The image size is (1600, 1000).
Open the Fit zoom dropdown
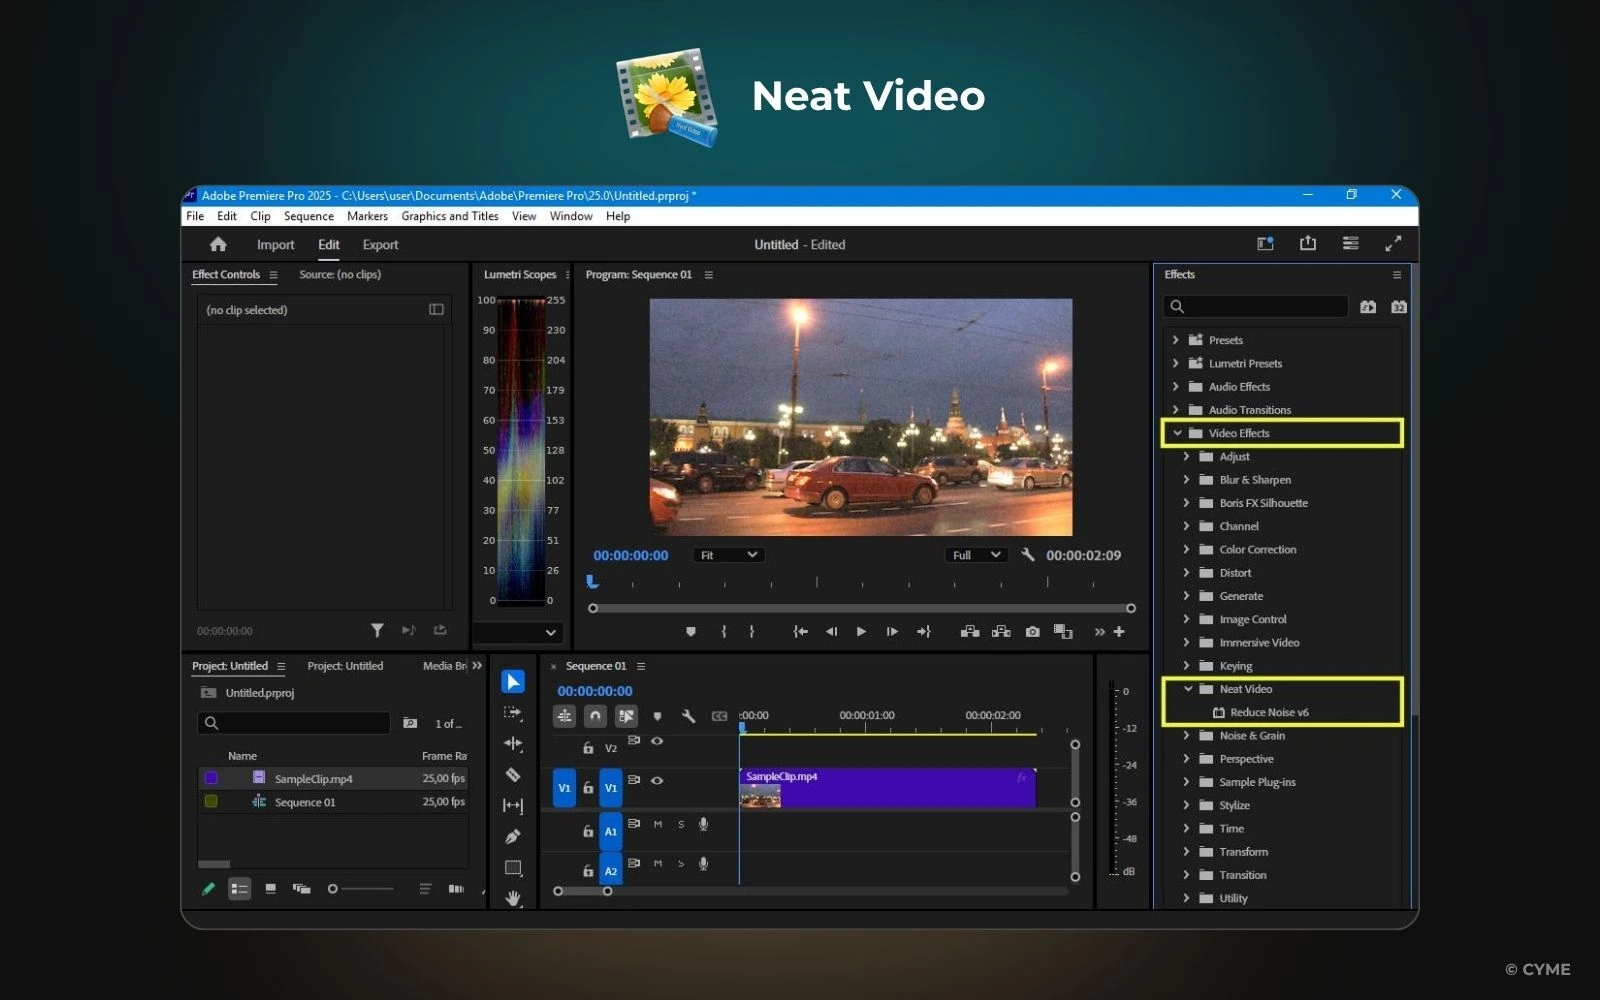click(x=727, y=554)
